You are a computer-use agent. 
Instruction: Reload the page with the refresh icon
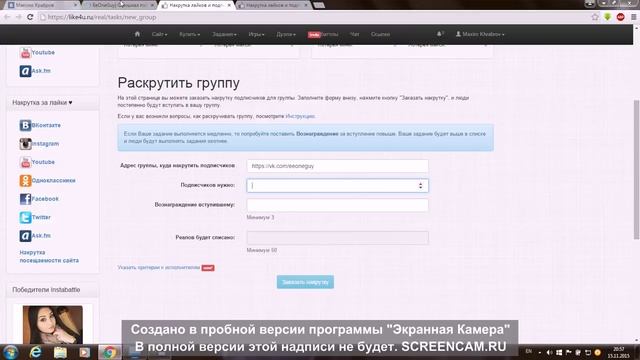click(30, 17)
